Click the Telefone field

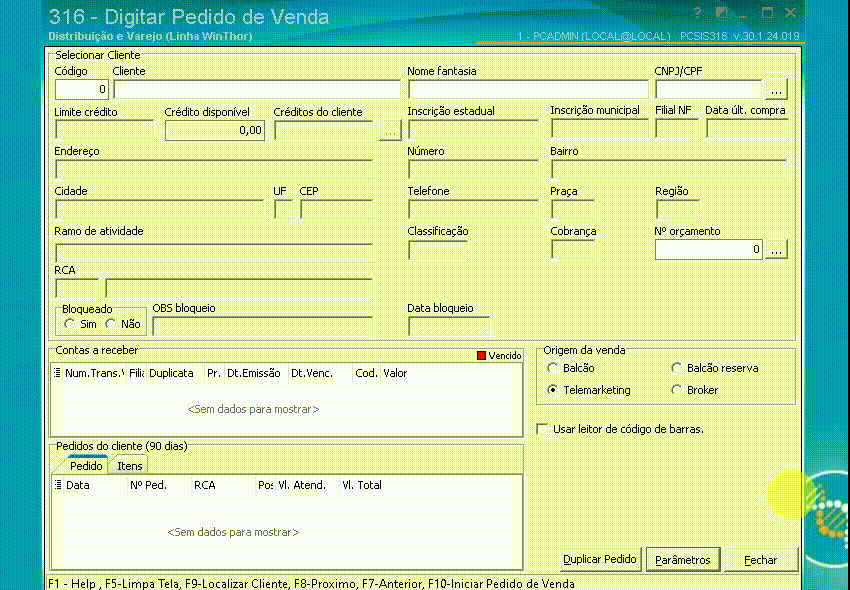click(x=473, y=209)
